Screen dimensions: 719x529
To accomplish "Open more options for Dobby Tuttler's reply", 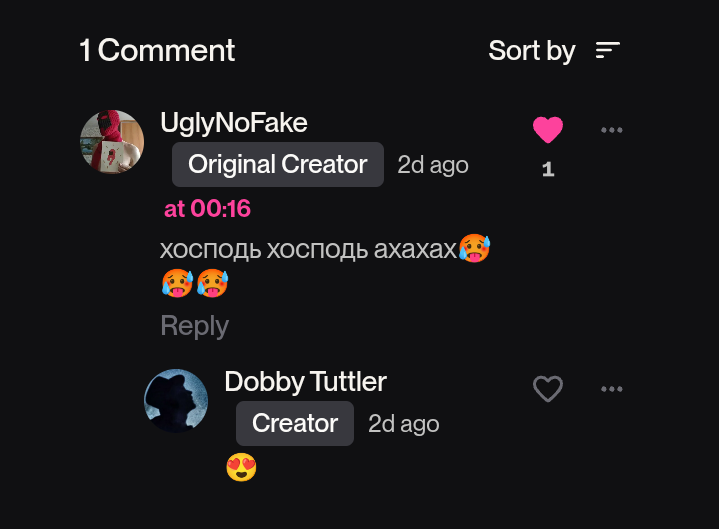I will [x=612, y=389].
